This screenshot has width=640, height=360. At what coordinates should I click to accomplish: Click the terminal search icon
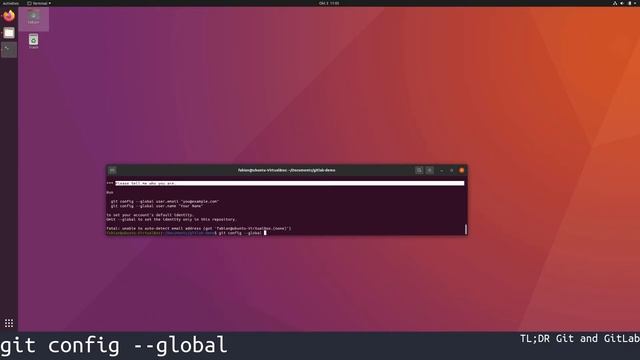coord(419,170)
